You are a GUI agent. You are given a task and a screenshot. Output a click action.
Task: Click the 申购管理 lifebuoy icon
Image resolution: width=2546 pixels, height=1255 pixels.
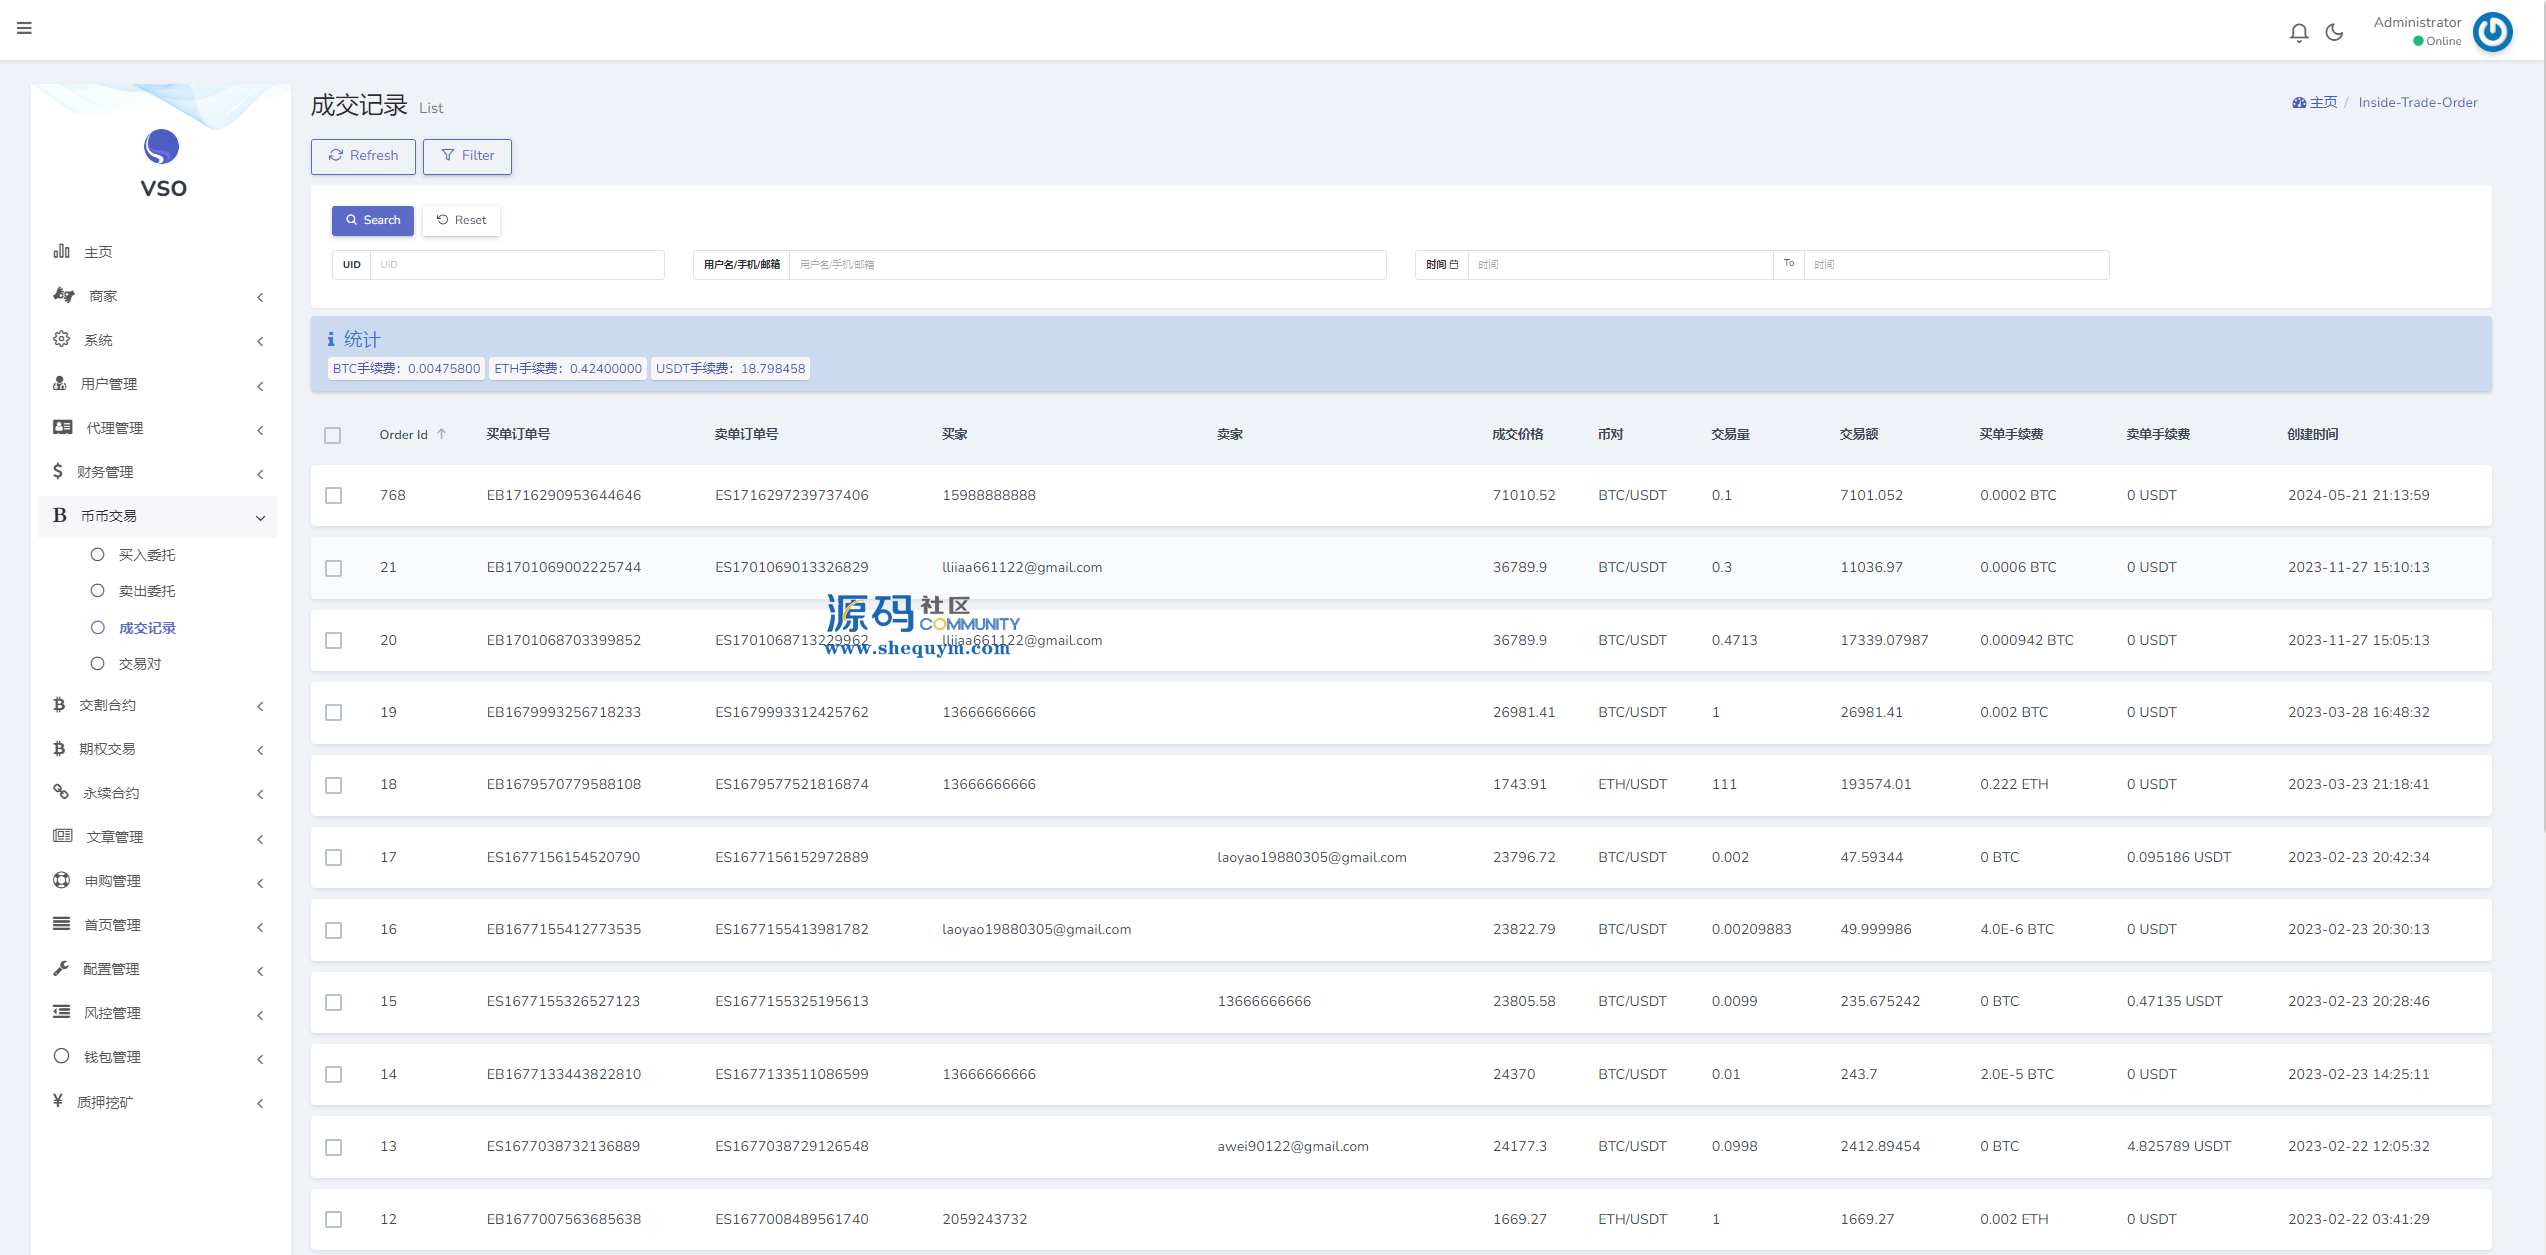[62, 880]
